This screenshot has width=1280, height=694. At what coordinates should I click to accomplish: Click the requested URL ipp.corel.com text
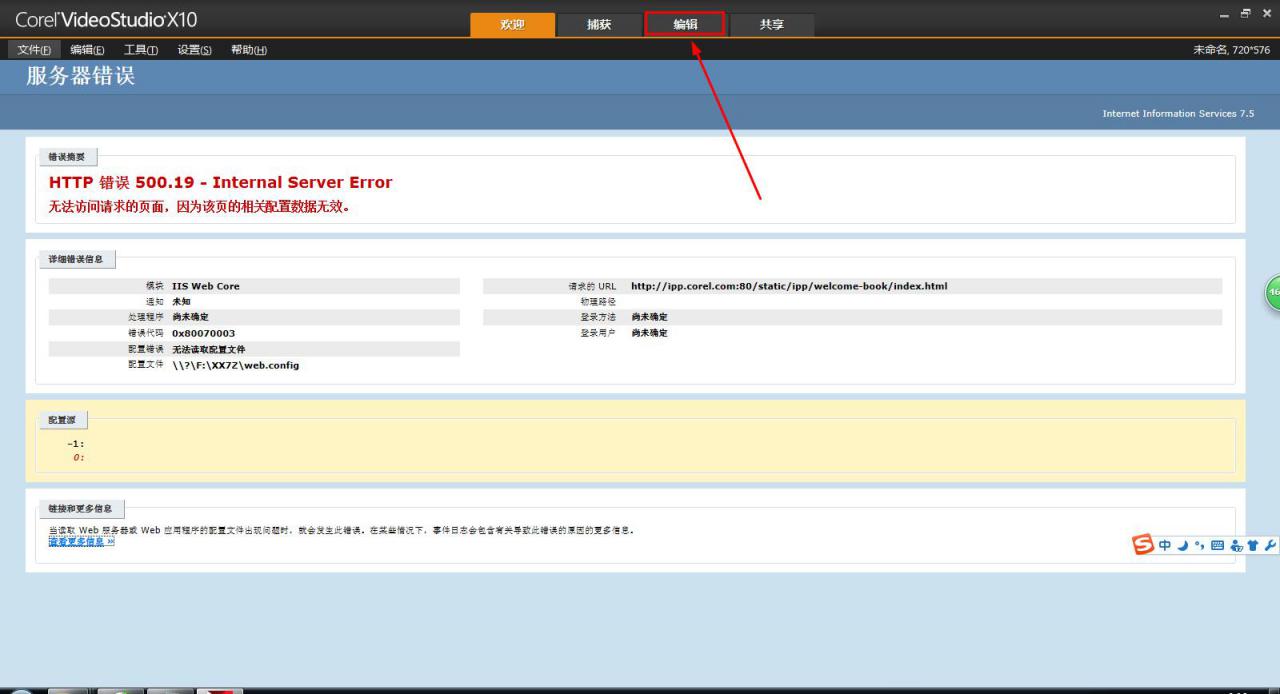click(x=789, y=286)
